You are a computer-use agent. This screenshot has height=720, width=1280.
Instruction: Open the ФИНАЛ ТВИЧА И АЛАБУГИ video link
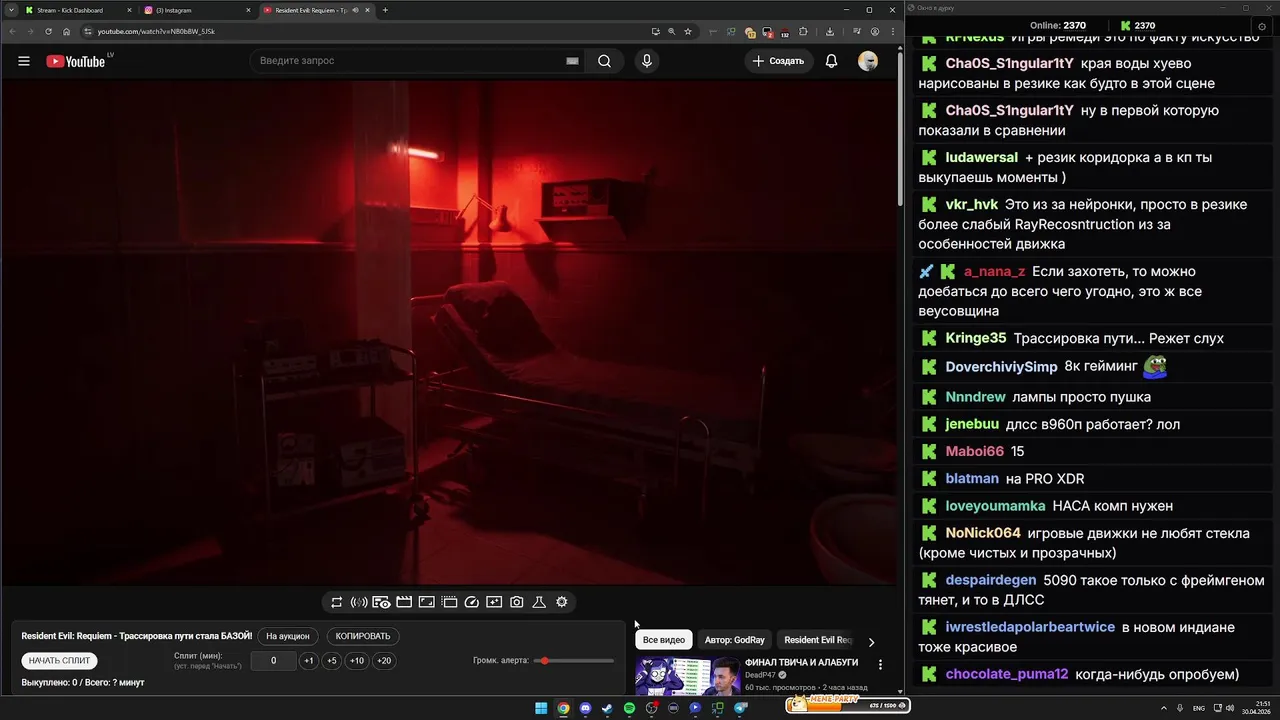point(801,663)
